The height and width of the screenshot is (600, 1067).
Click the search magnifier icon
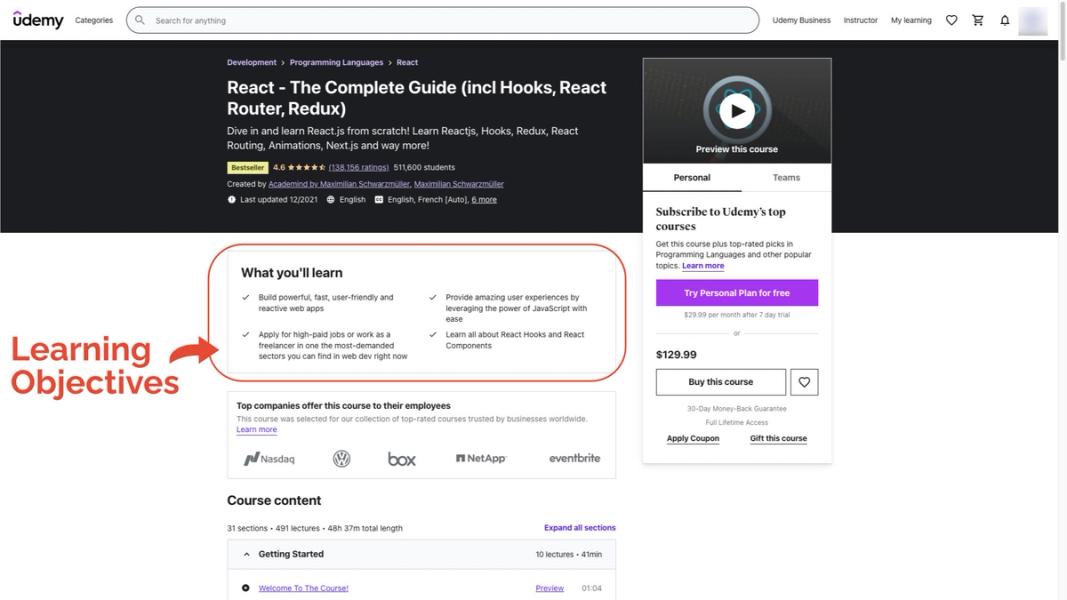[x=138, y=18]
